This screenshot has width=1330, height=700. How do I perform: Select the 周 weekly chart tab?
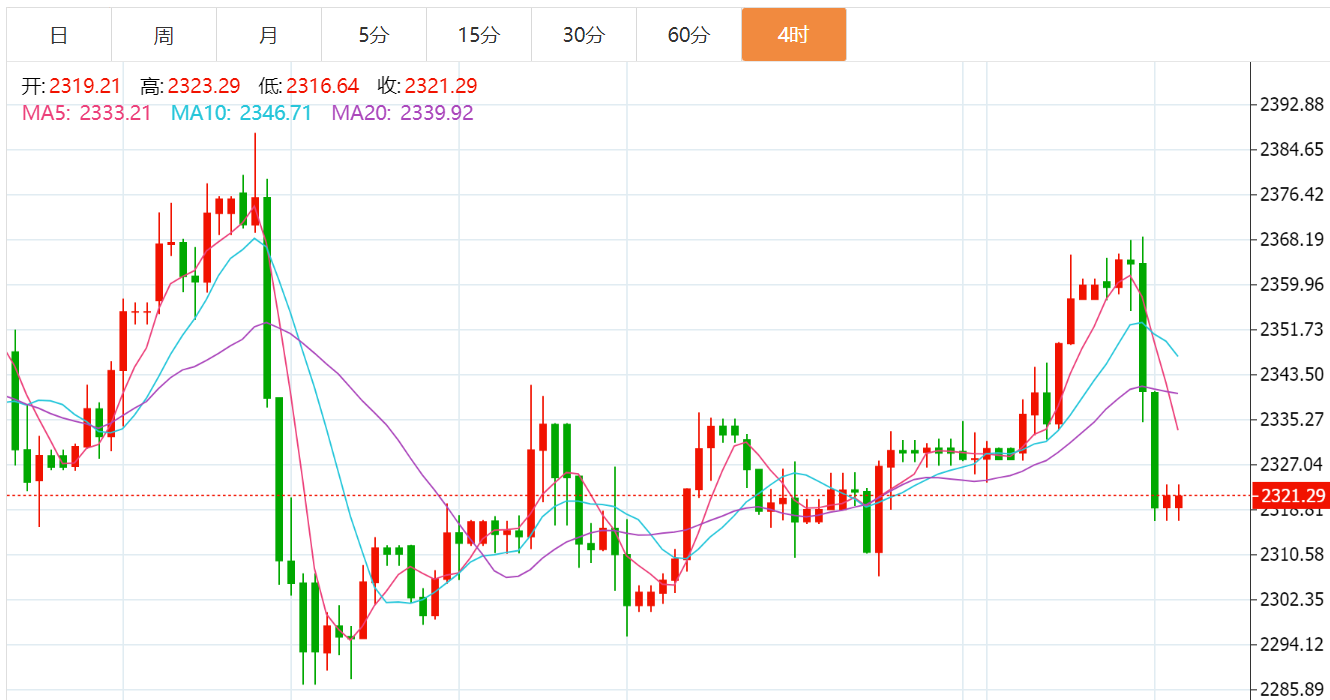click(x=164, y=35)
